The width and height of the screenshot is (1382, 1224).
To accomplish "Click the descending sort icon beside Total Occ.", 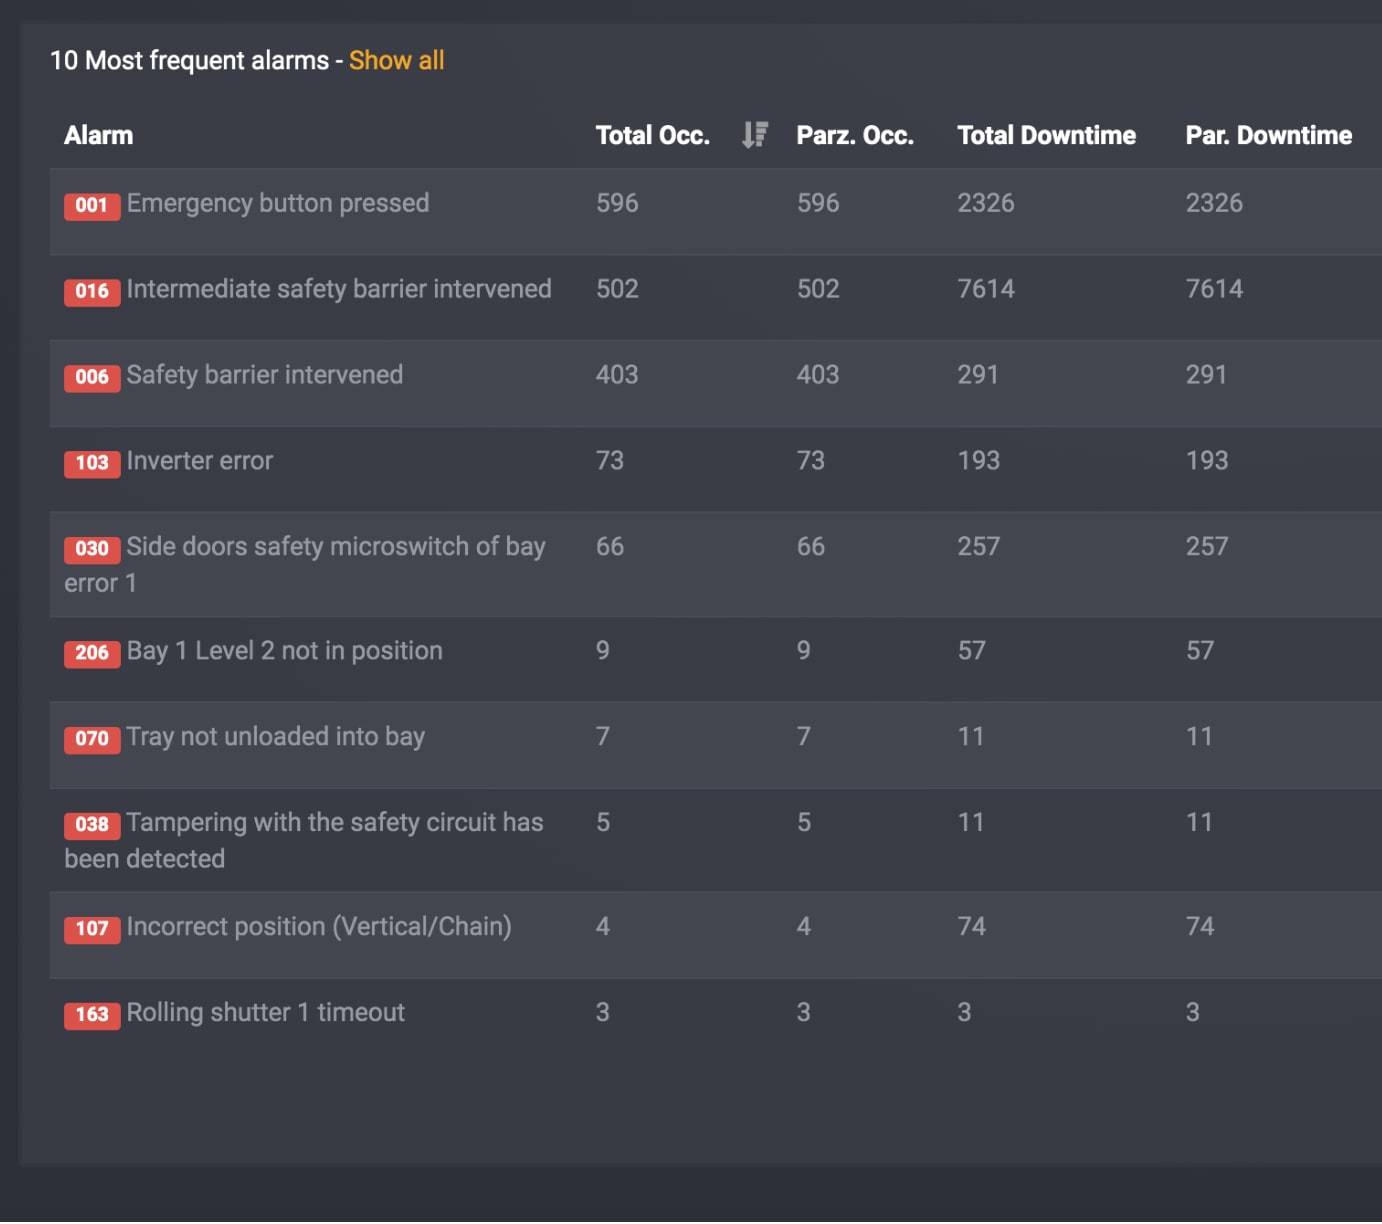I will click(x=755, y=135).
